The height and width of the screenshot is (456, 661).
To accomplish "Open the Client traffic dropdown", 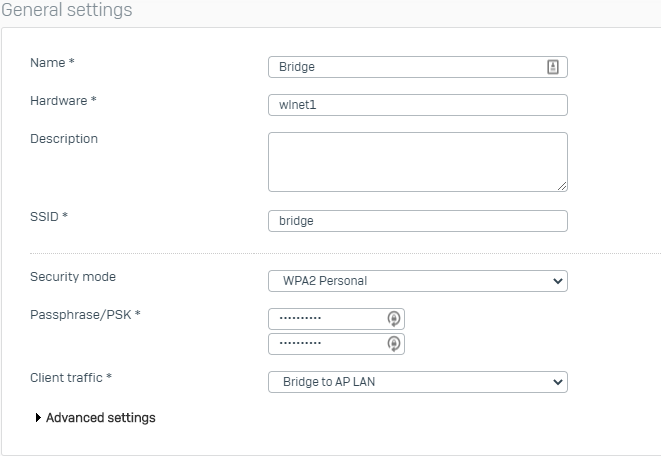I will pyautogui.click(x=417, y=382).
